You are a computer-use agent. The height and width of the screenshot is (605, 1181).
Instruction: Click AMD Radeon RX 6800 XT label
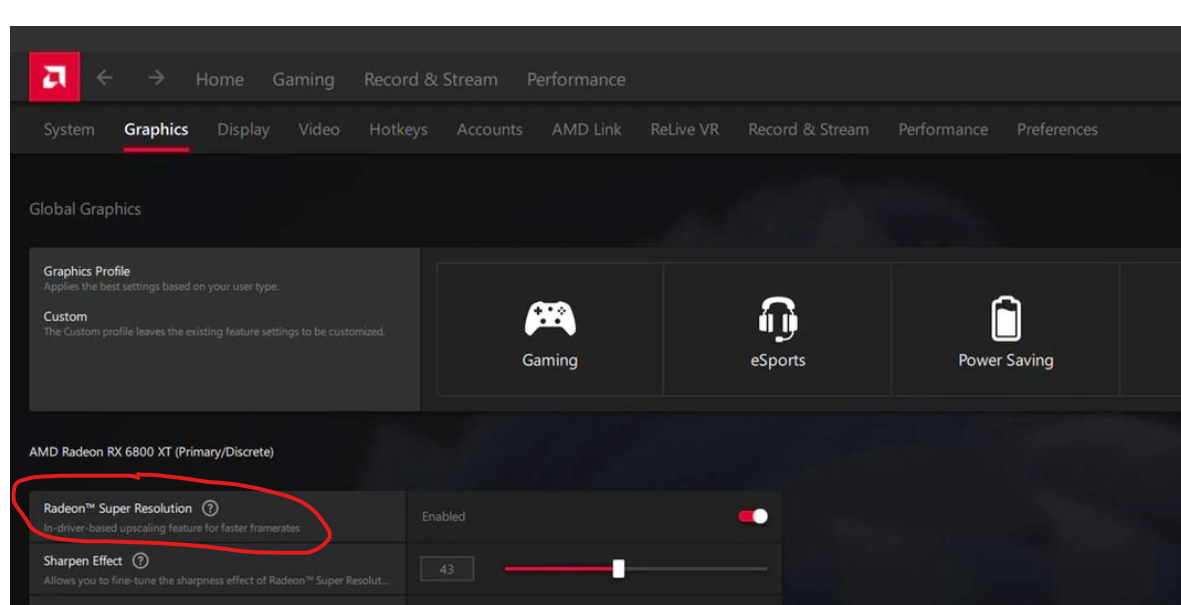[151, 452]
